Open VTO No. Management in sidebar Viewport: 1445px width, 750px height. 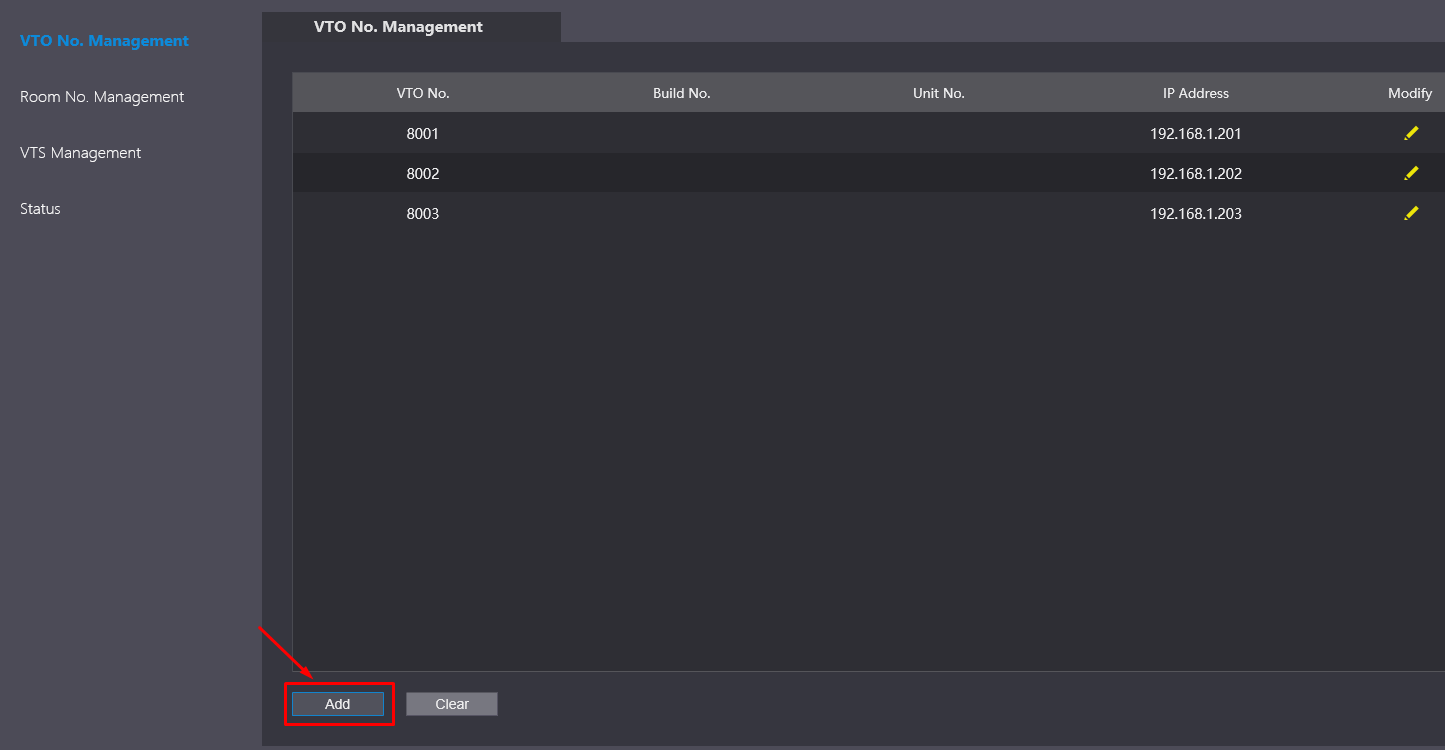pos(104,41)
